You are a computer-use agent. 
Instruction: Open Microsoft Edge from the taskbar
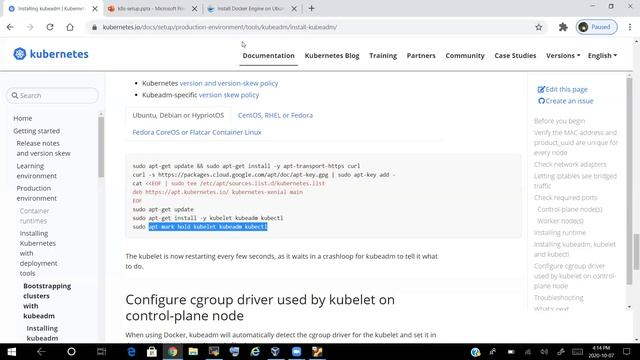(x=131, y=351)
